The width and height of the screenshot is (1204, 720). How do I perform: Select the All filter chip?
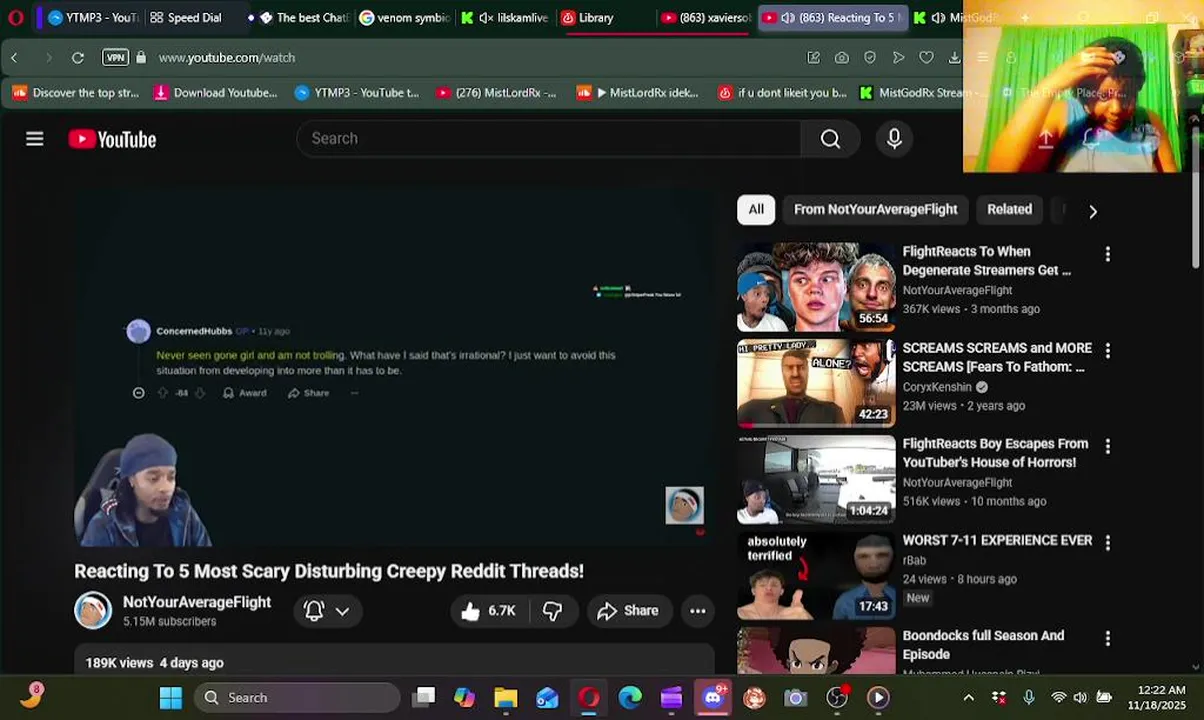tap(756, 209)
